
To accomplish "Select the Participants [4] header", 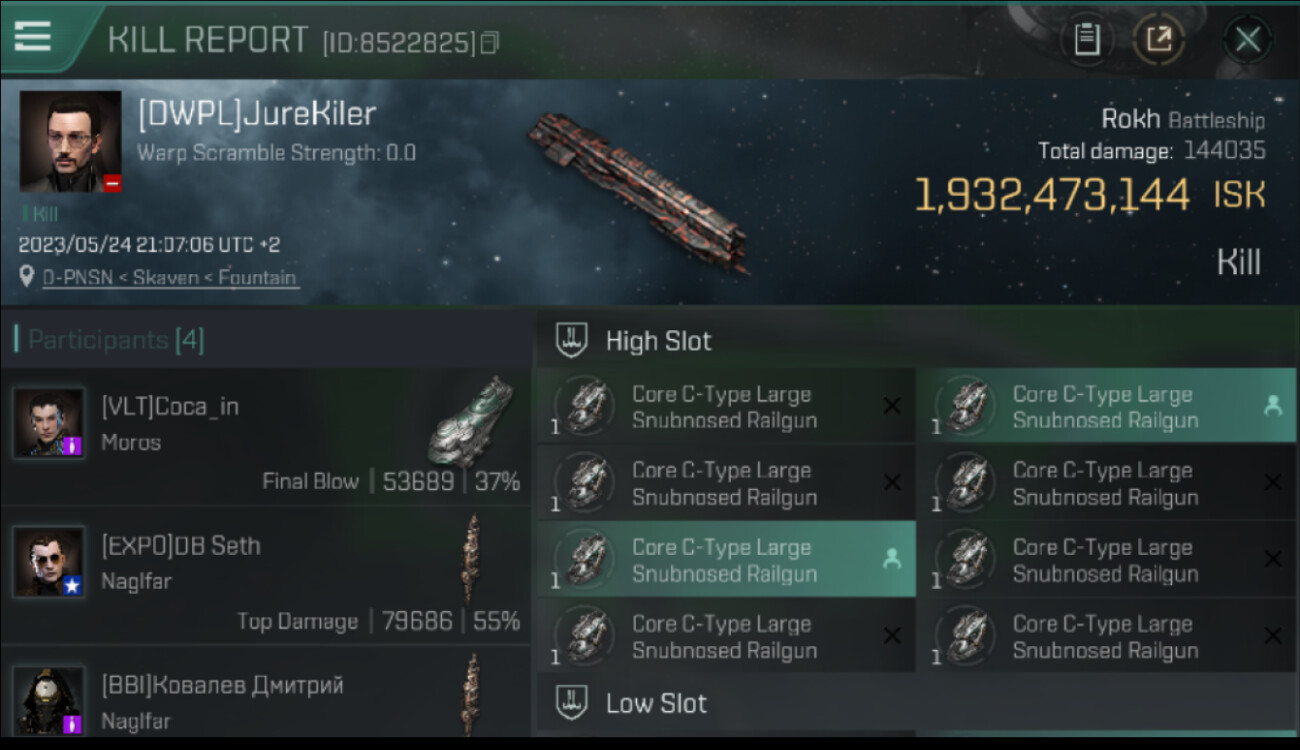I will [x=110, y=340].
